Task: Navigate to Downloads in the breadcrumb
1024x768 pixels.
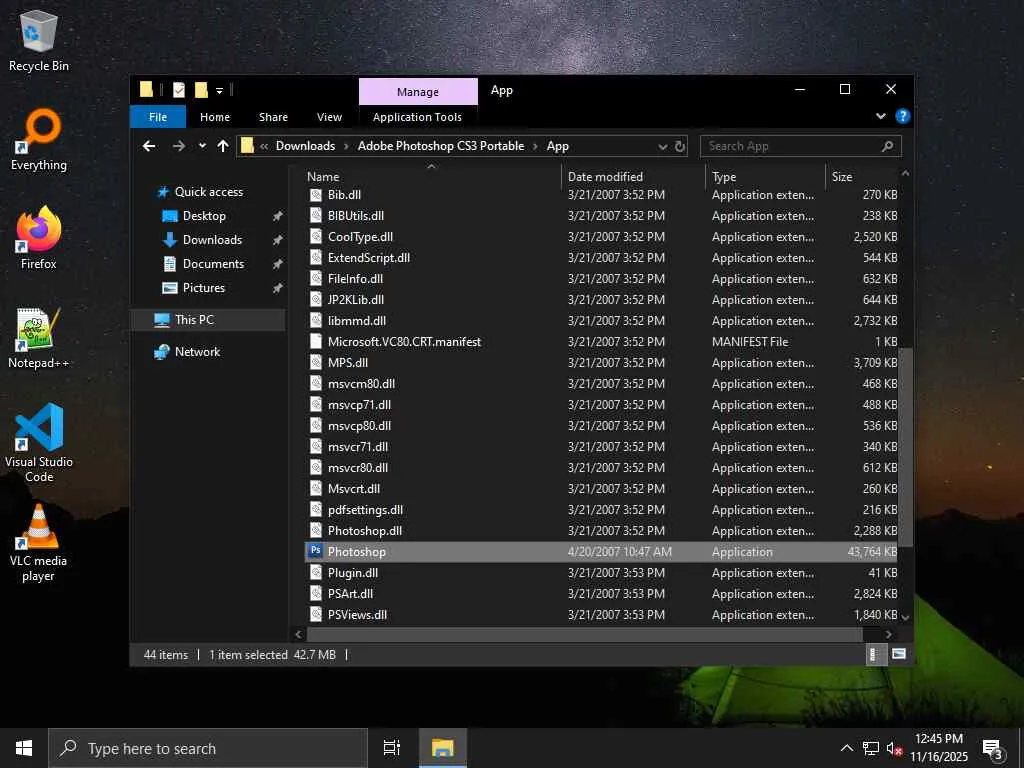Action: click(305, 146)
